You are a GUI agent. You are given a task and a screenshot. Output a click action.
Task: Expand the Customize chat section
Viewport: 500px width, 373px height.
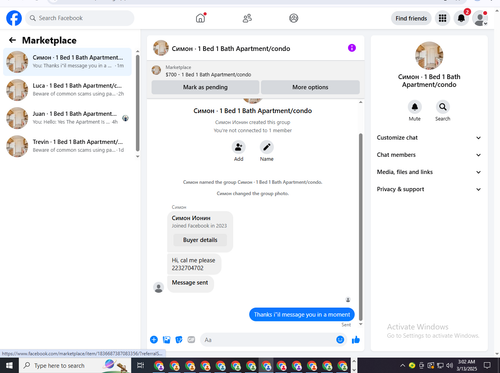click(x=429, y=138)
